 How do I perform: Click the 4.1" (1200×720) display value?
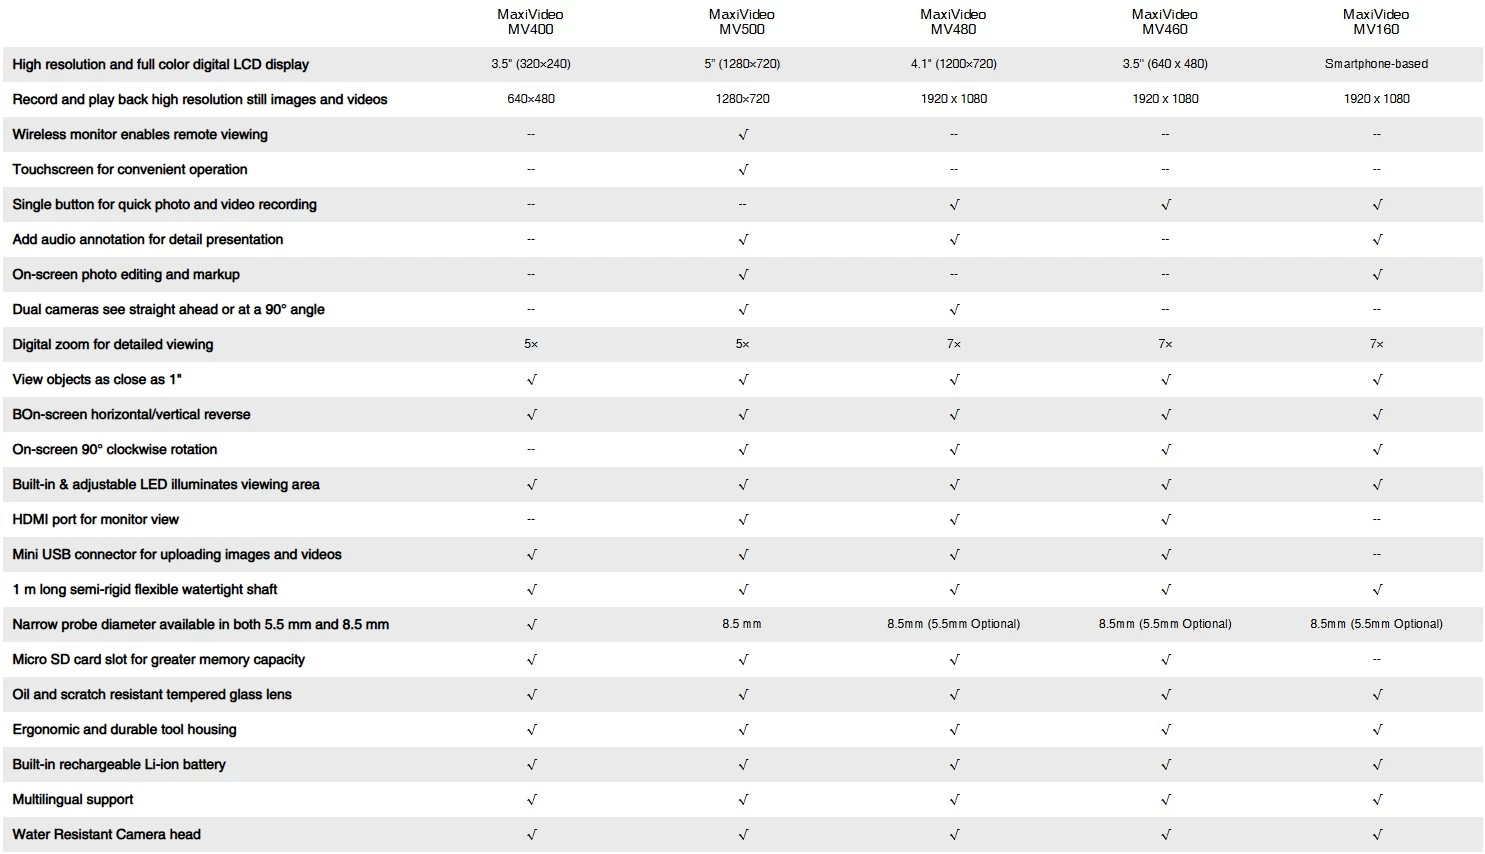pos(953,64)
